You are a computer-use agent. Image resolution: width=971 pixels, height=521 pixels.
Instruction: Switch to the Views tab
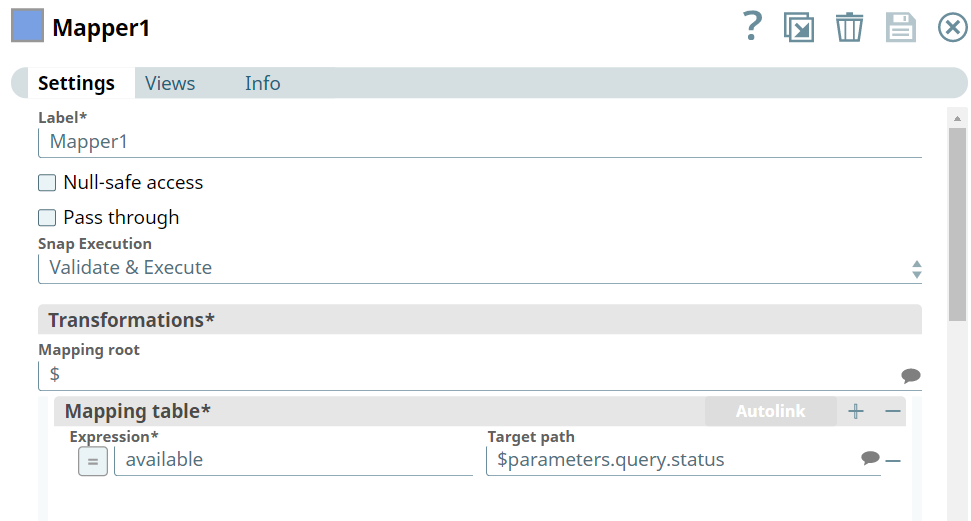coord(170,83)
